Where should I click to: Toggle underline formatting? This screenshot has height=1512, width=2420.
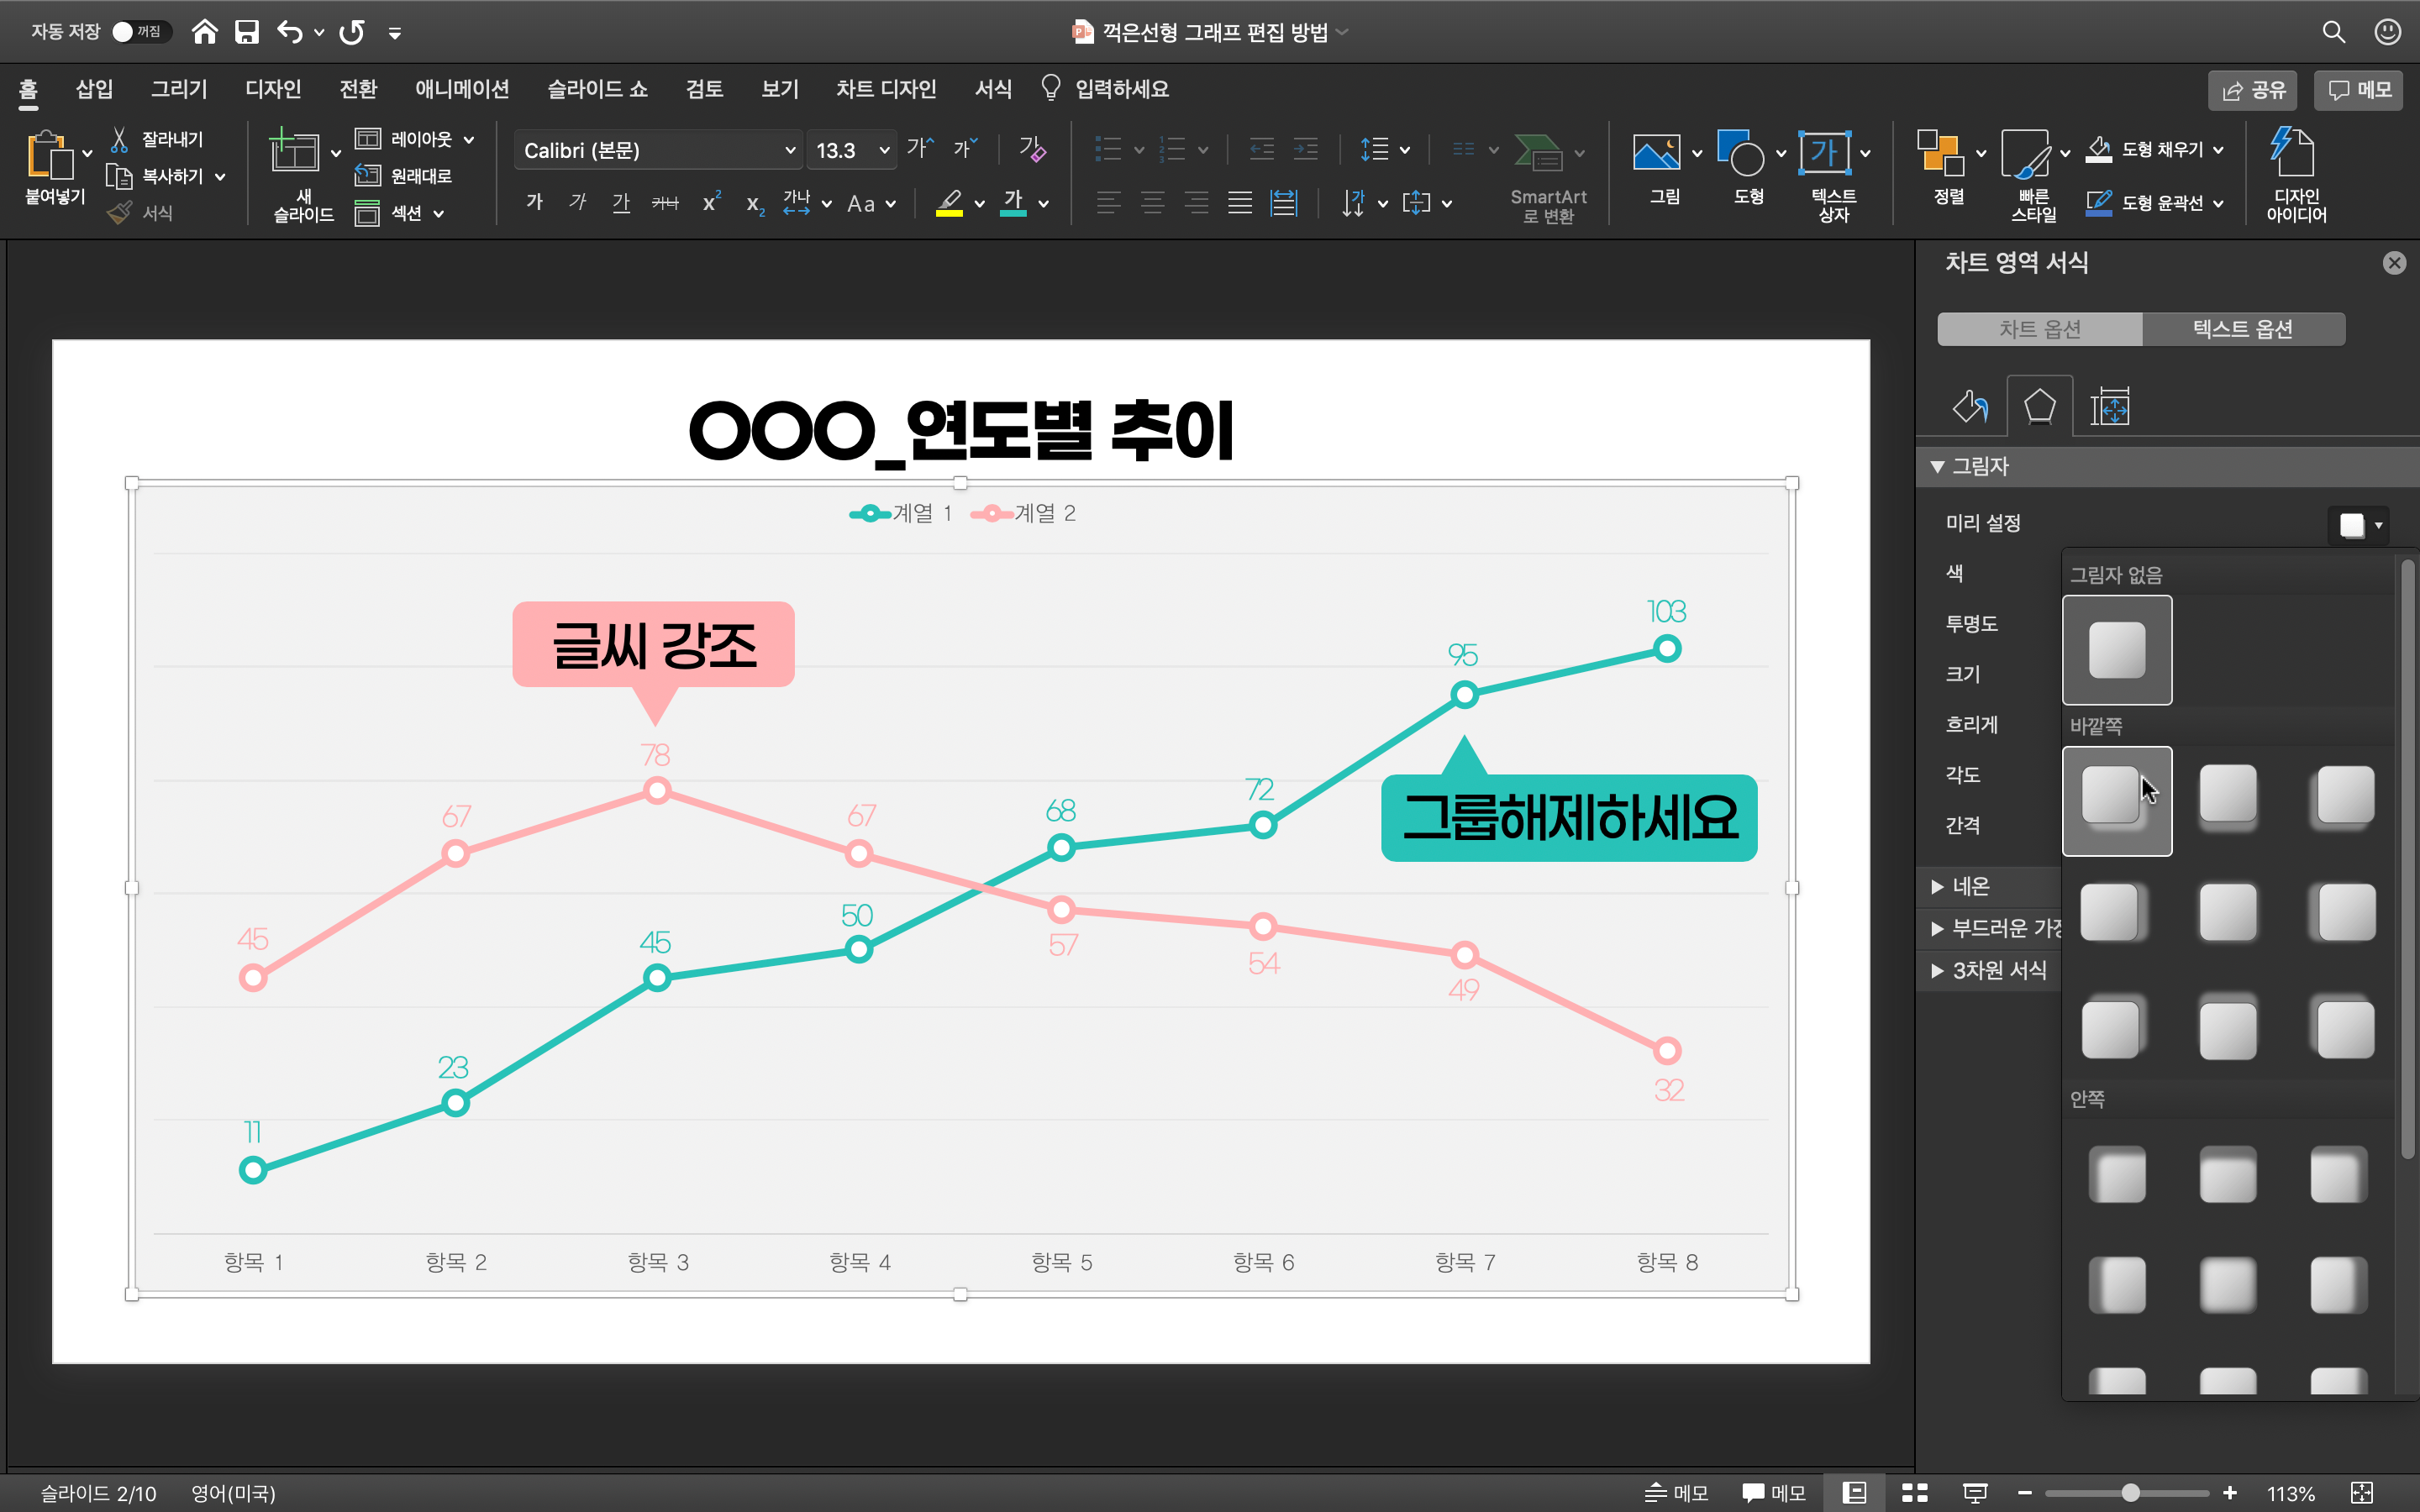[621, 203]
